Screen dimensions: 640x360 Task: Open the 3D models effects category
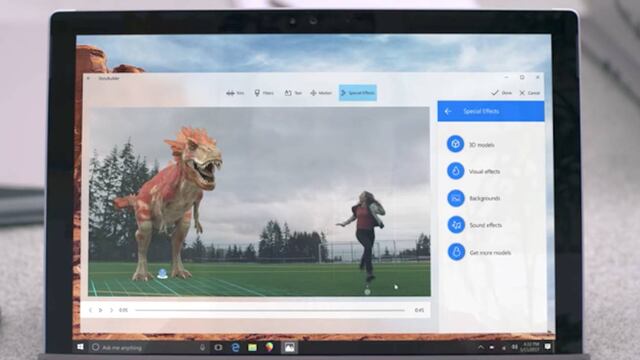pyautogui.click(x=471, y=144)
